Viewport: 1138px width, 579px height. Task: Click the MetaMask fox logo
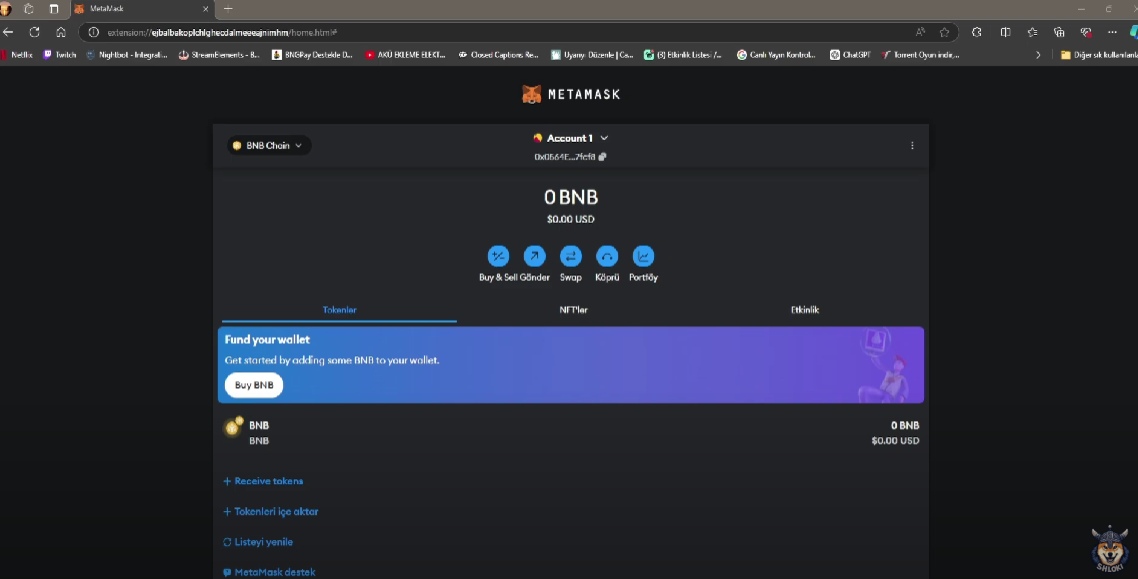[532, 94]
